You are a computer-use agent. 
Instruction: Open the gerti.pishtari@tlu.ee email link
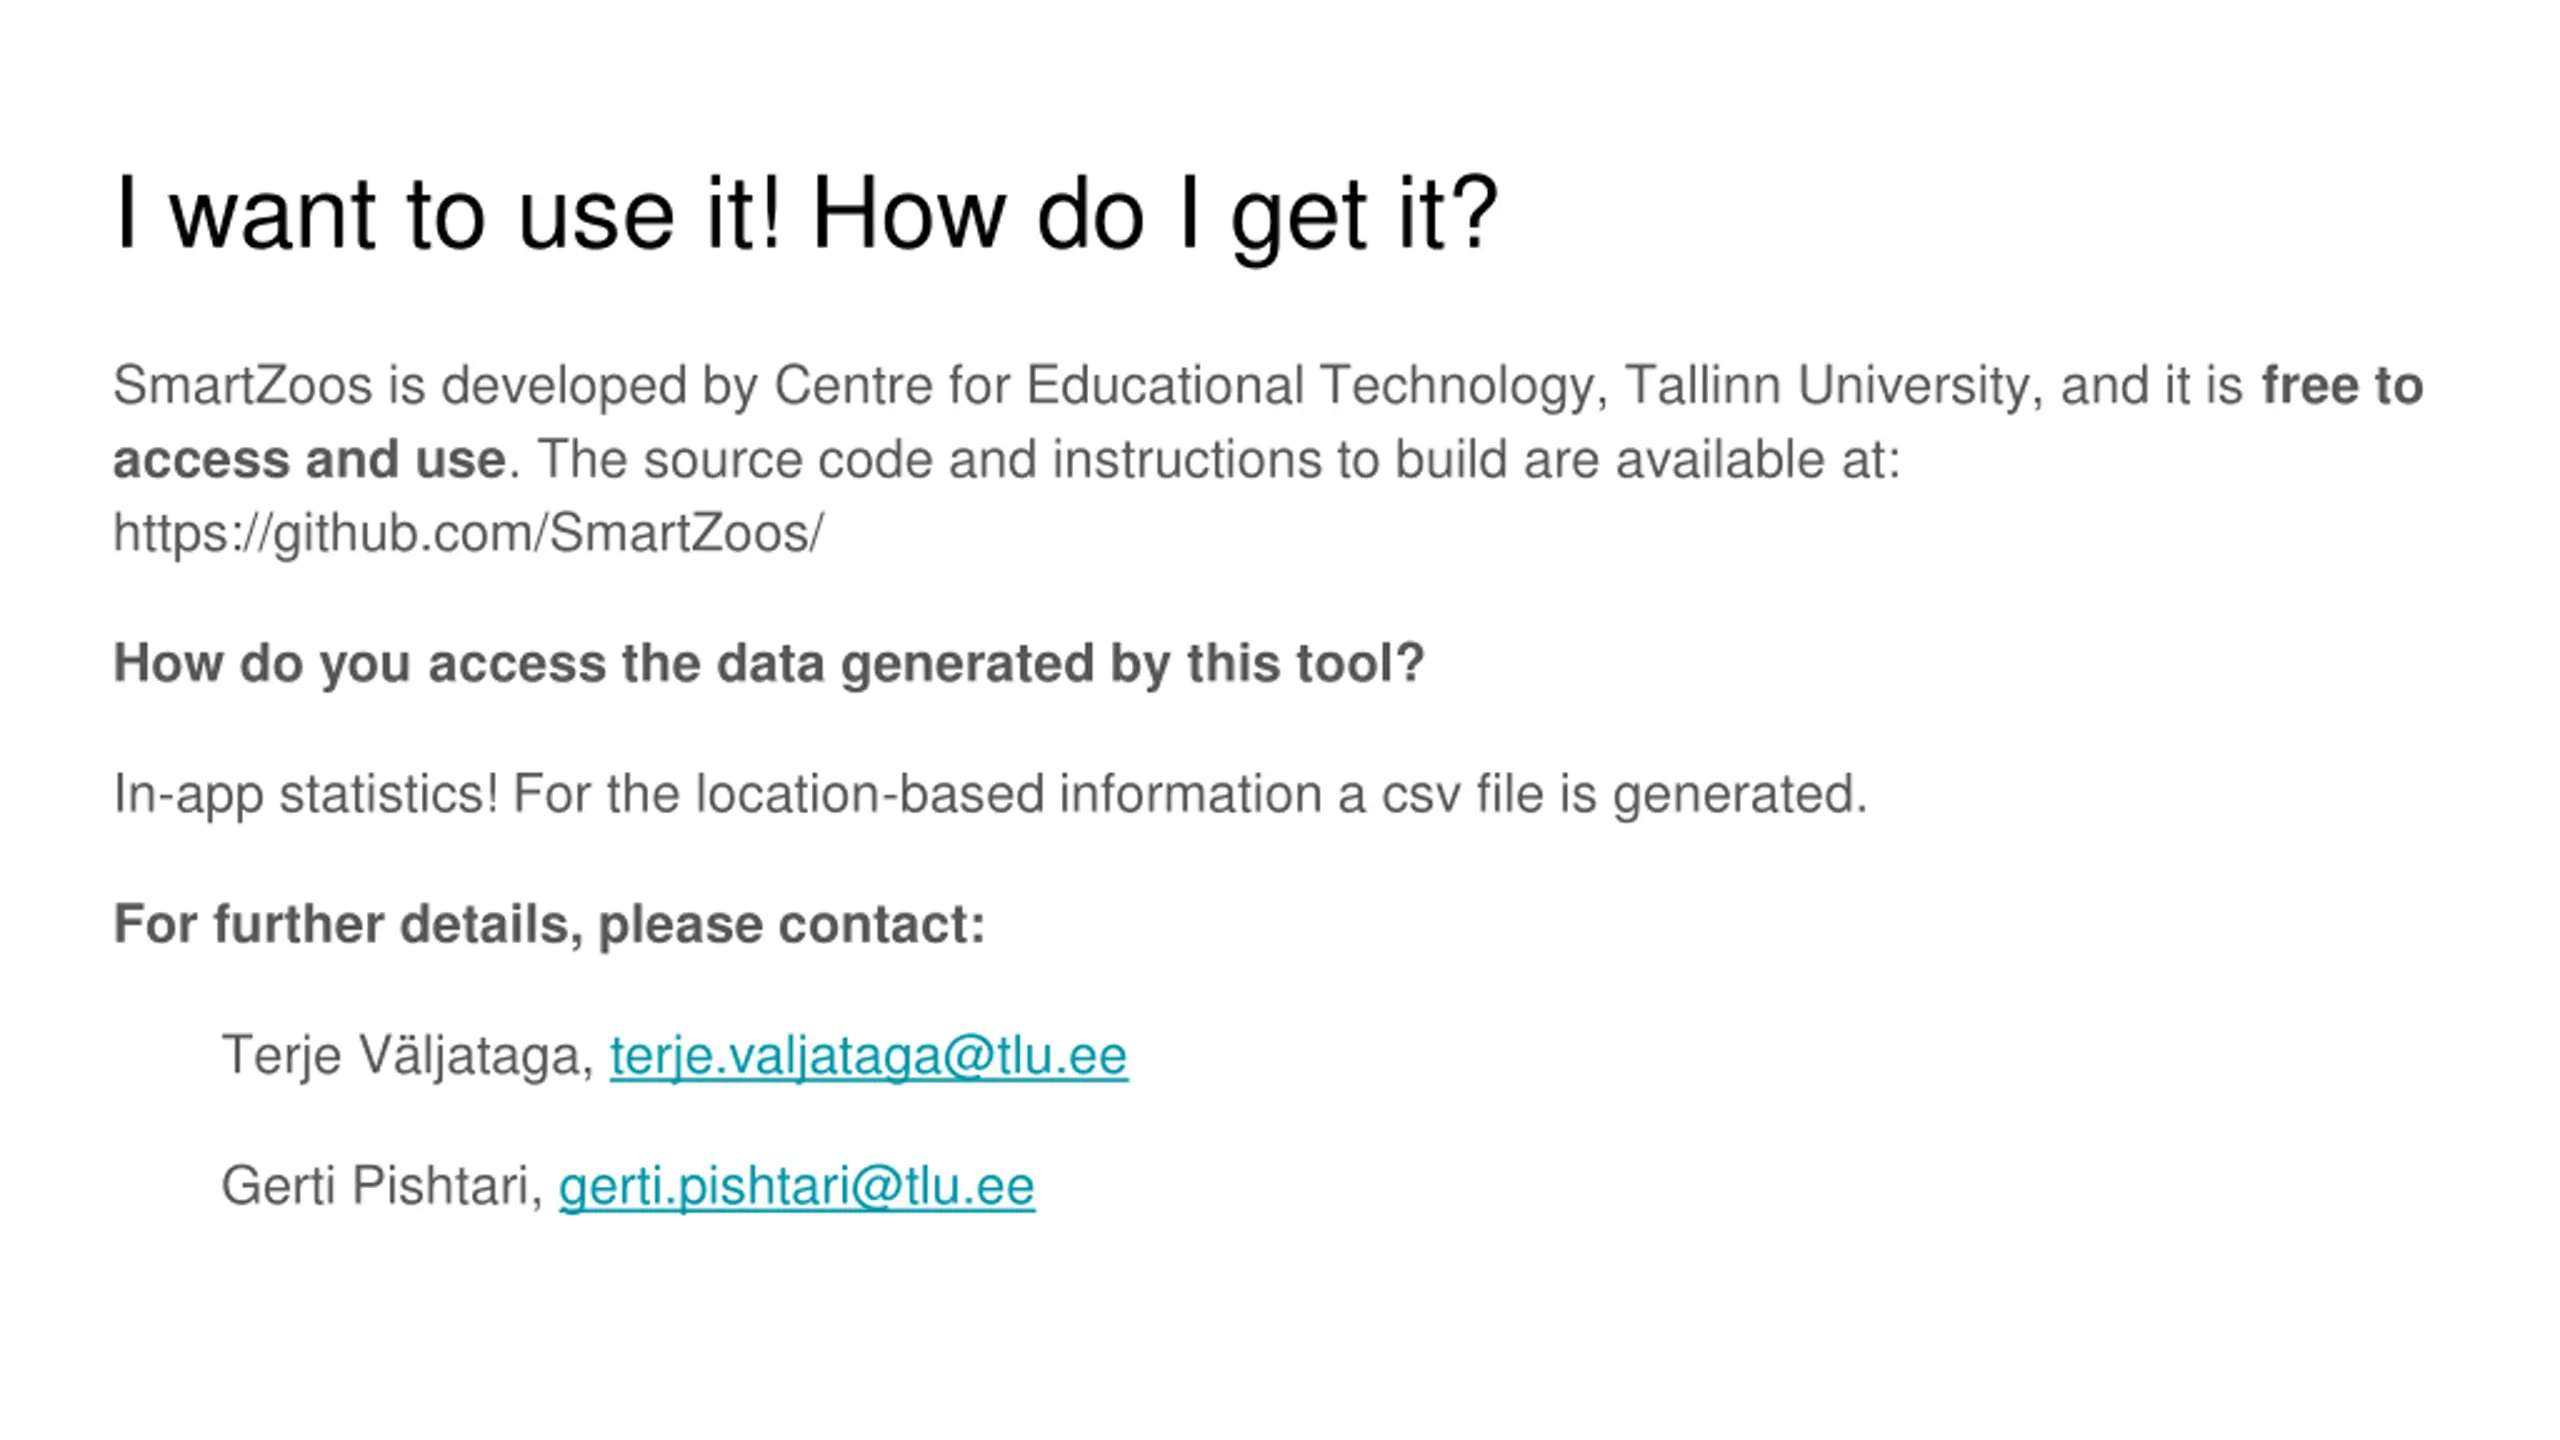point(797,1186)
